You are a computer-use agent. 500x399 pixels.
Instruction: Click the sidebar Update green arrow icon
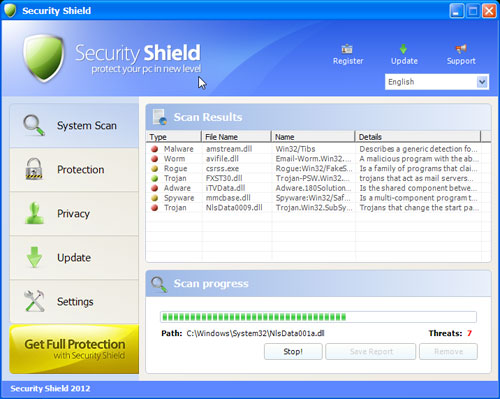[34, 257]
